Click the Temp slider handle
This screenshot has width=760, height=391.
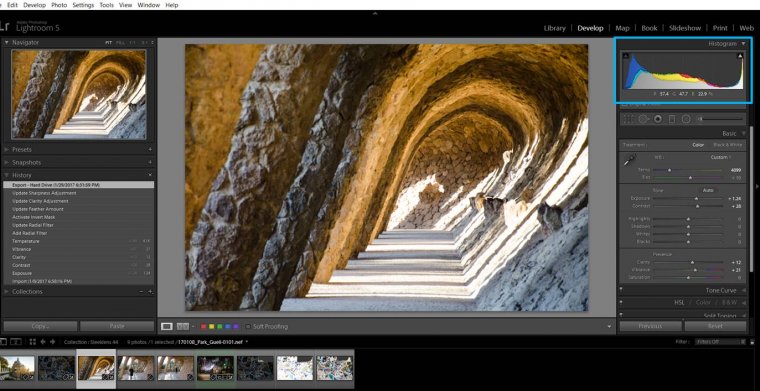pos(670,170)
